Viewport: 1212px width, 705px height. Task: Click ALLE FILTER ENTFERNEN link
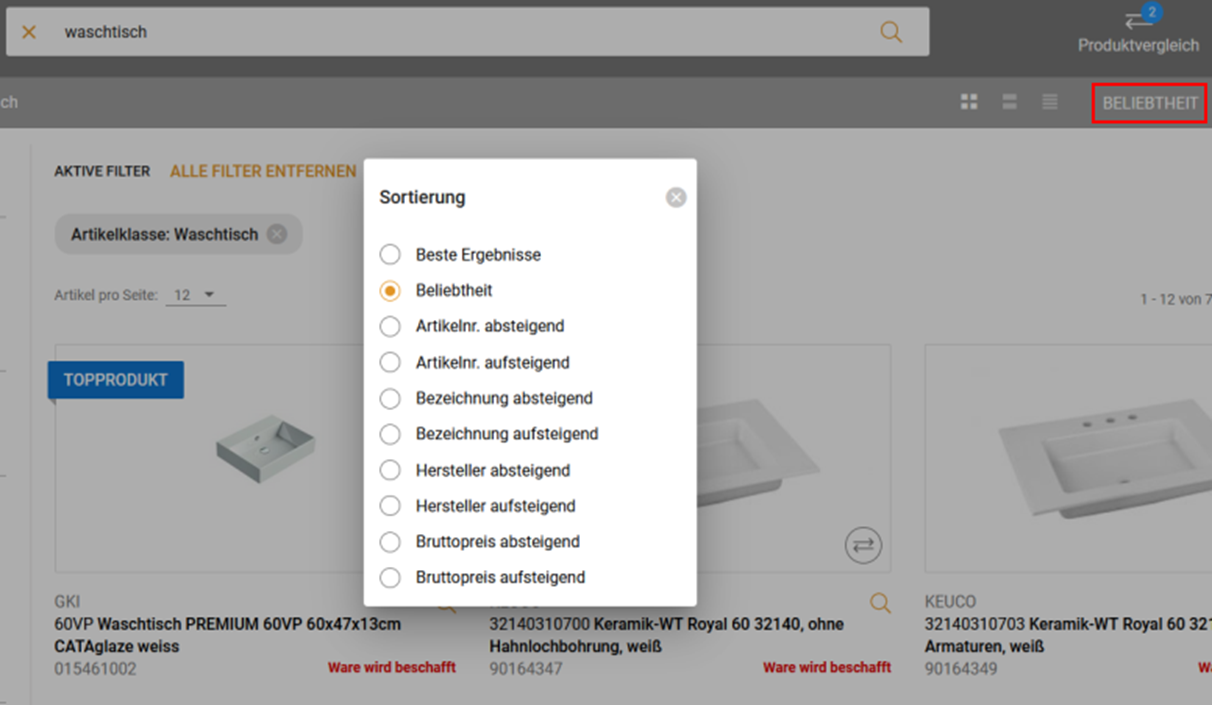click(x=263, y=171)
